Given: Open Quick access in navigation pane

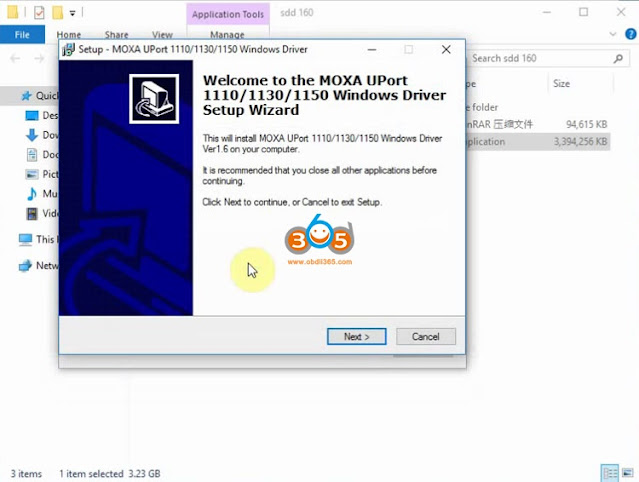Looking at the screenshot, I should [40, 96].
